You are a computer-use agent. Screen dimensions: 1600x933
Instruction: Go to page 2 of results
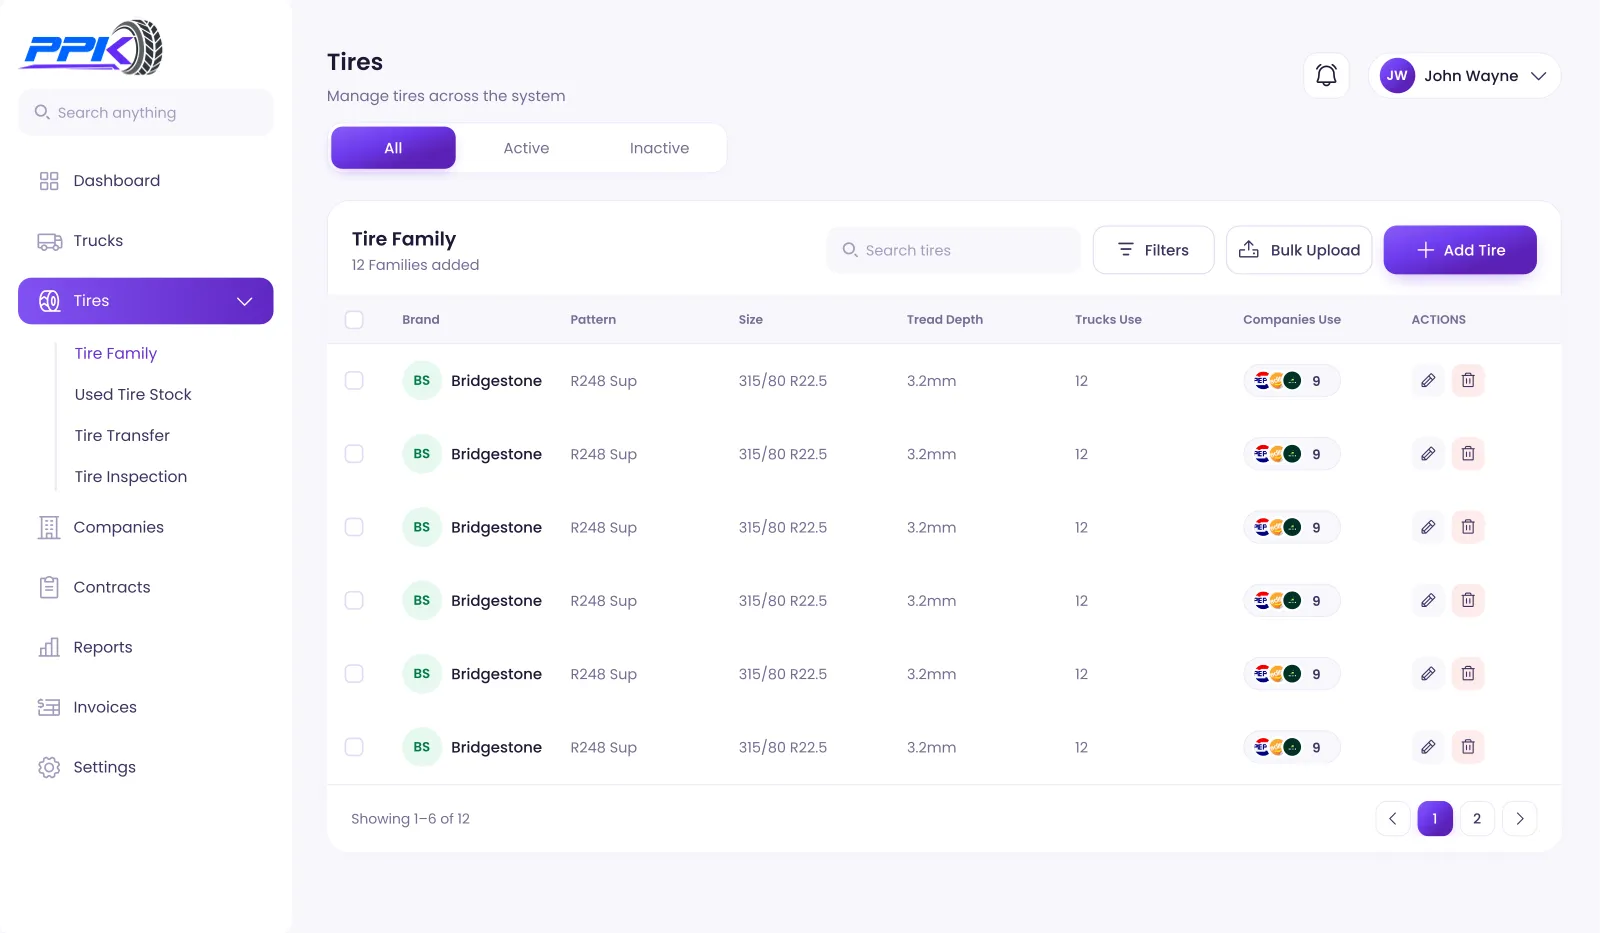tap(1477, 819)
